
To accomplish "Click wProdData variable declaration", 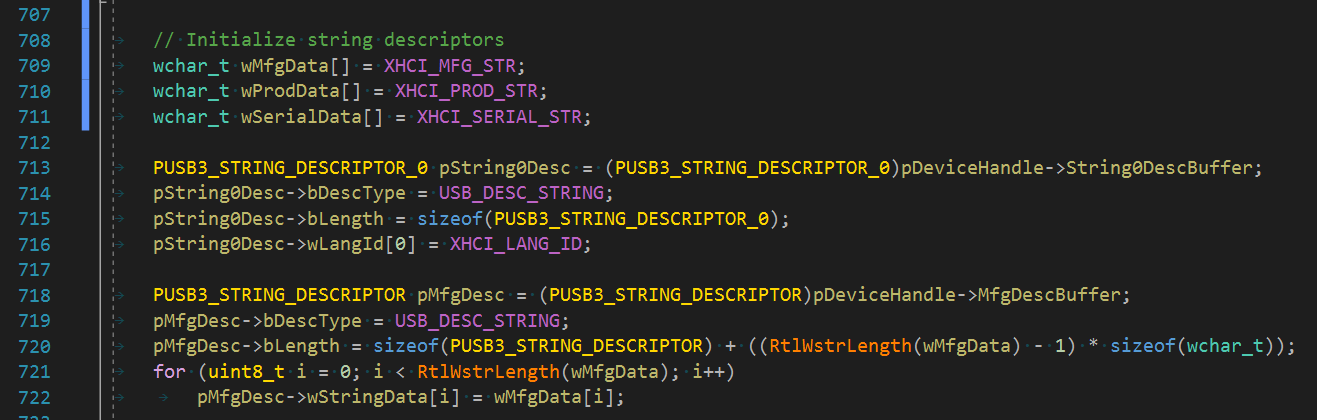I will pyautogui.click(x=299, y=91).
